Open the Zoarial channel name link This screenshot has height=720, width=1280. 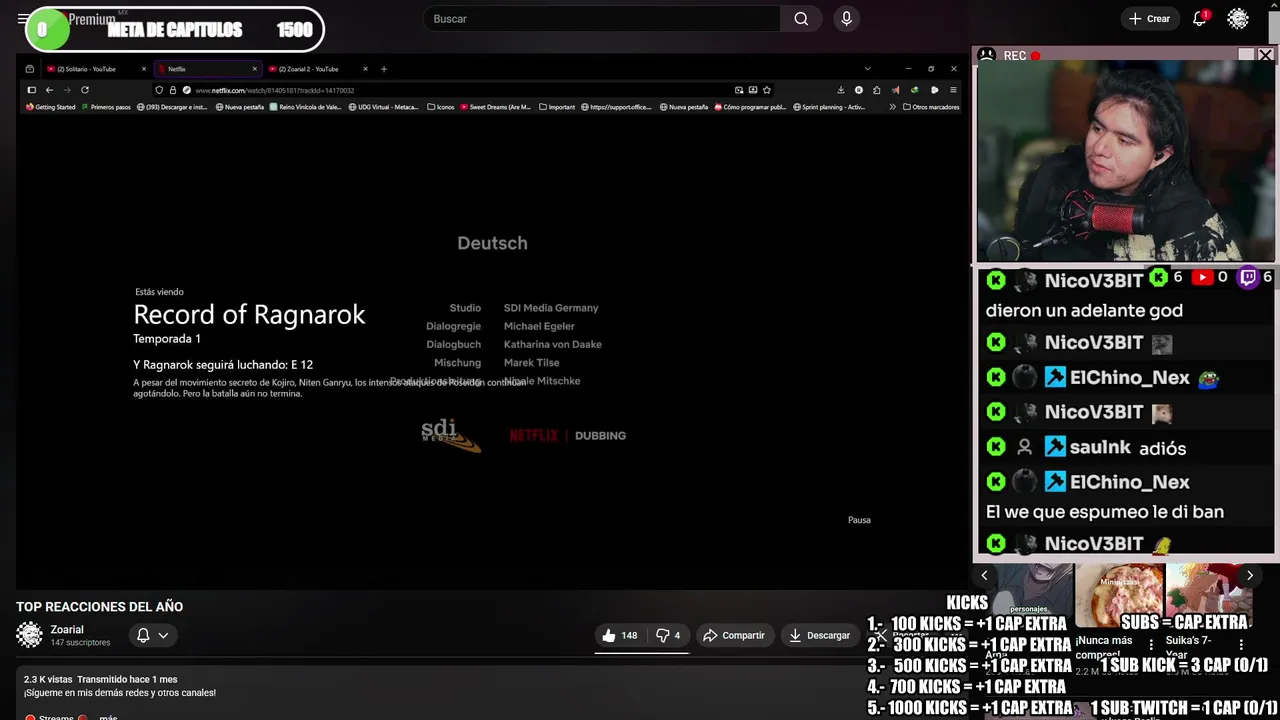click(x=67, y=630)
